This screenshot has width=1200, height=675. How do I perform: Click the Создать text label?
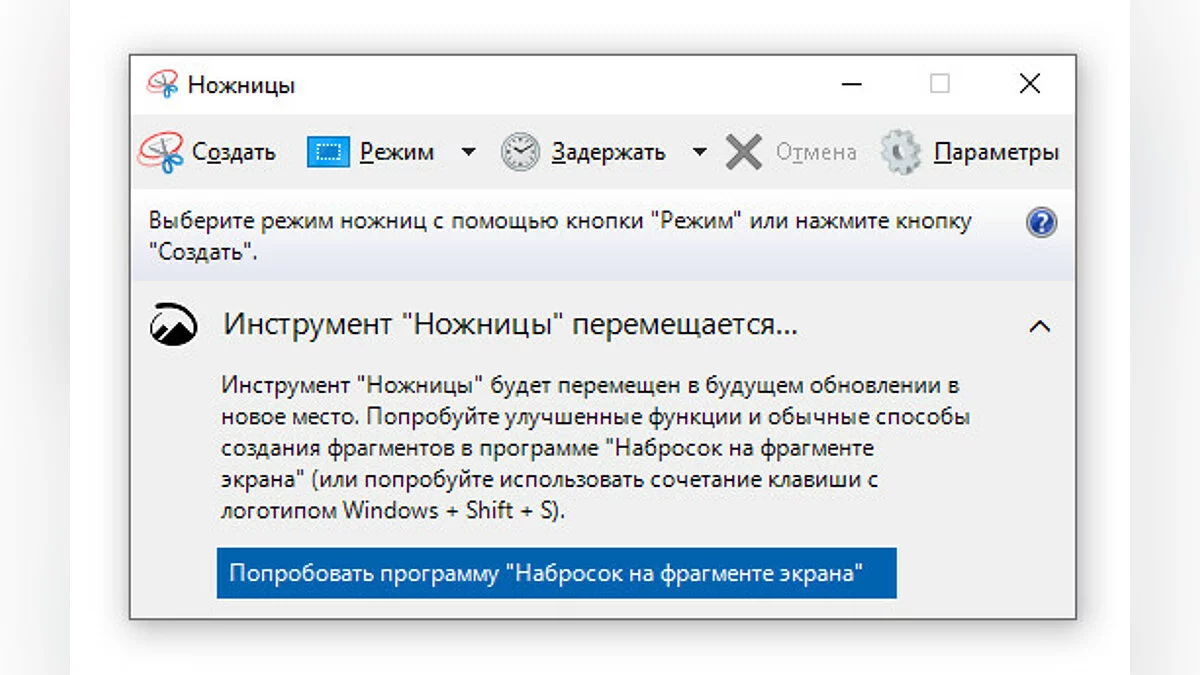(233, 152)
